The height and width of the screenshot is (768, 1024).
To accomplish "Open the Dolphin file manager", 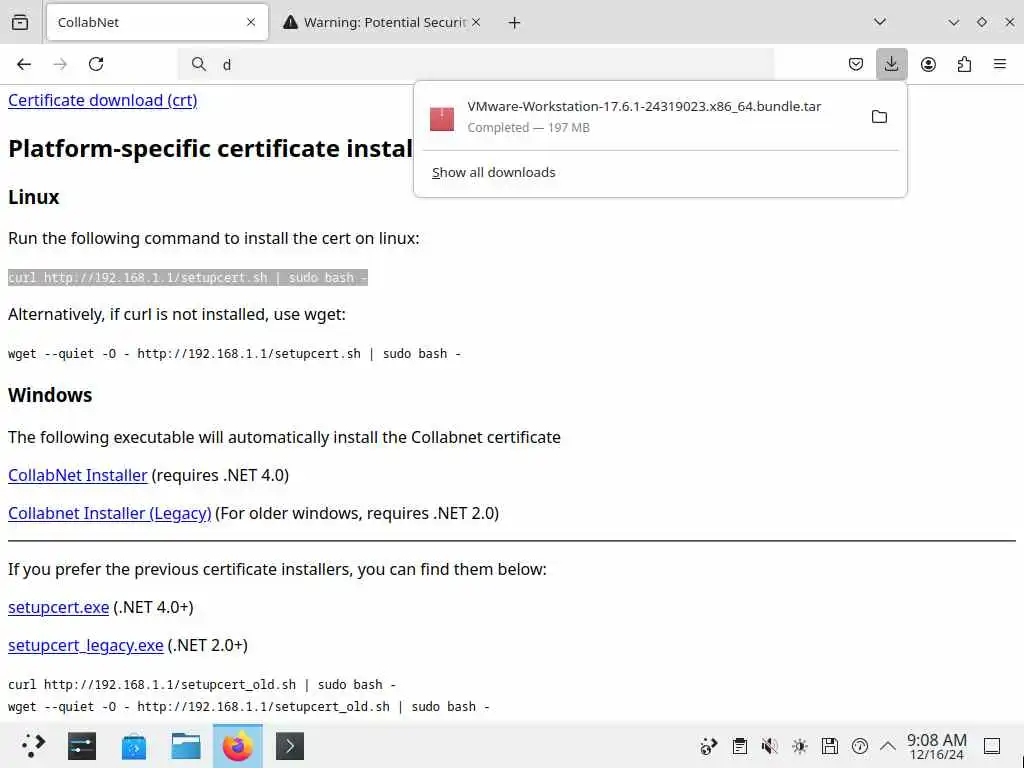I will (x=185, y=746).
